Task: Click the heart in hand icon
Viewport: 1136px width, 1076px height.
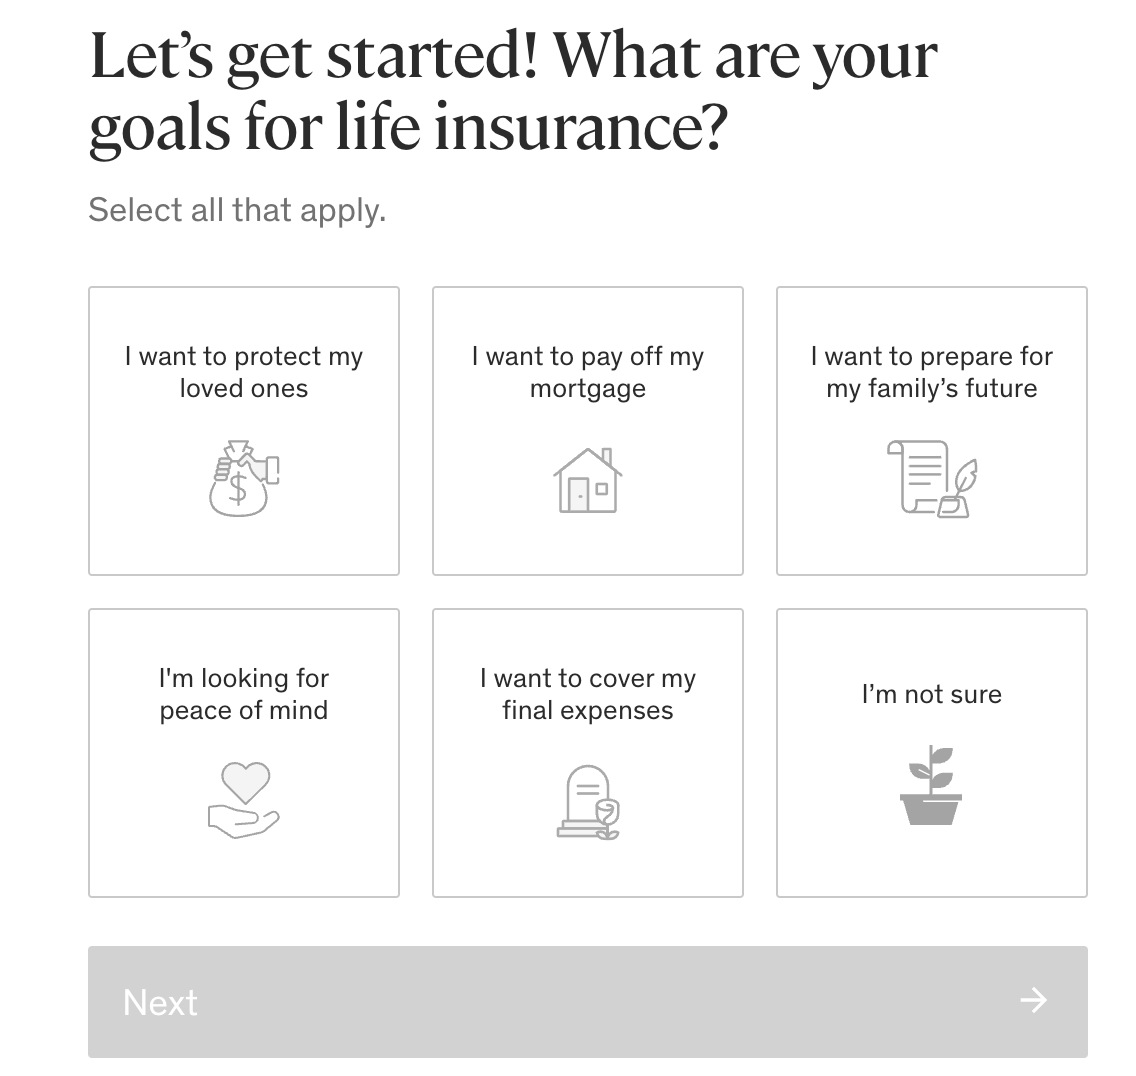Action: [244, 800]
